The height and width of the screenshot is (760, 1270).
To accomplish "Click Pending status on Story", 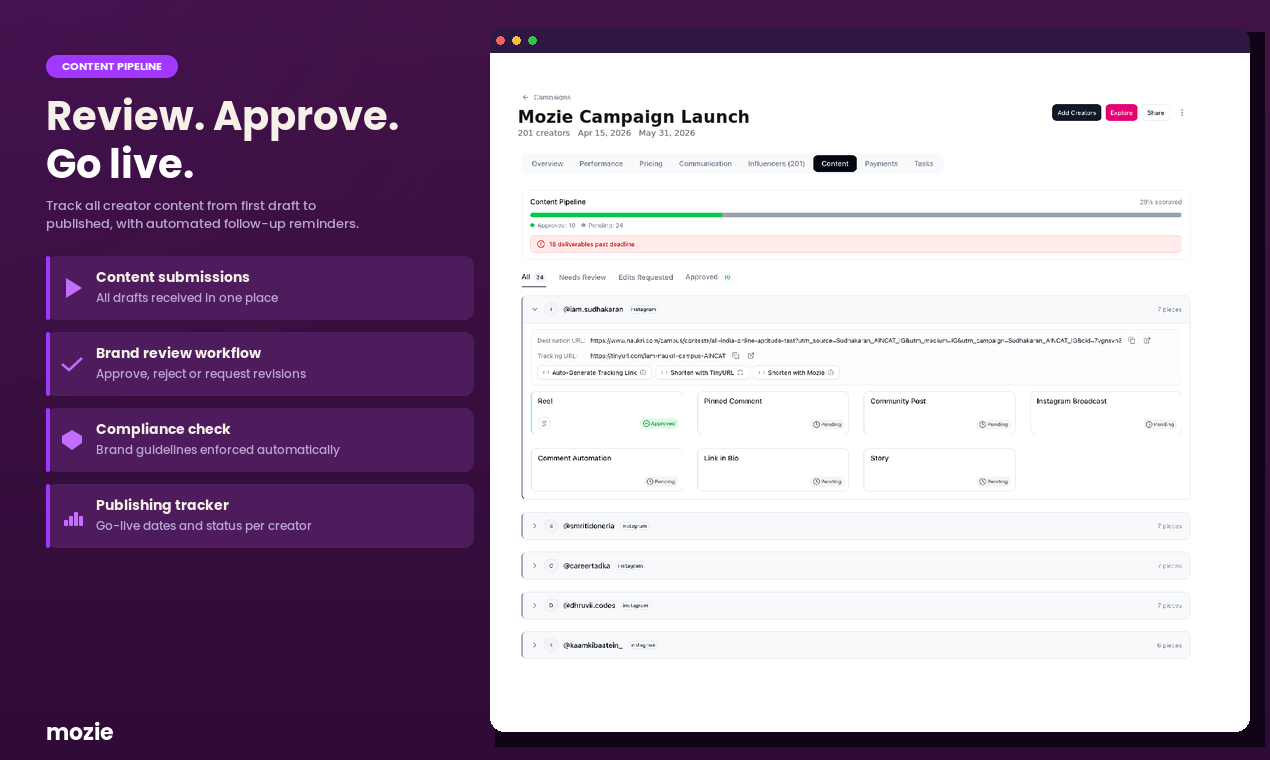I will (x=994, y=482).
